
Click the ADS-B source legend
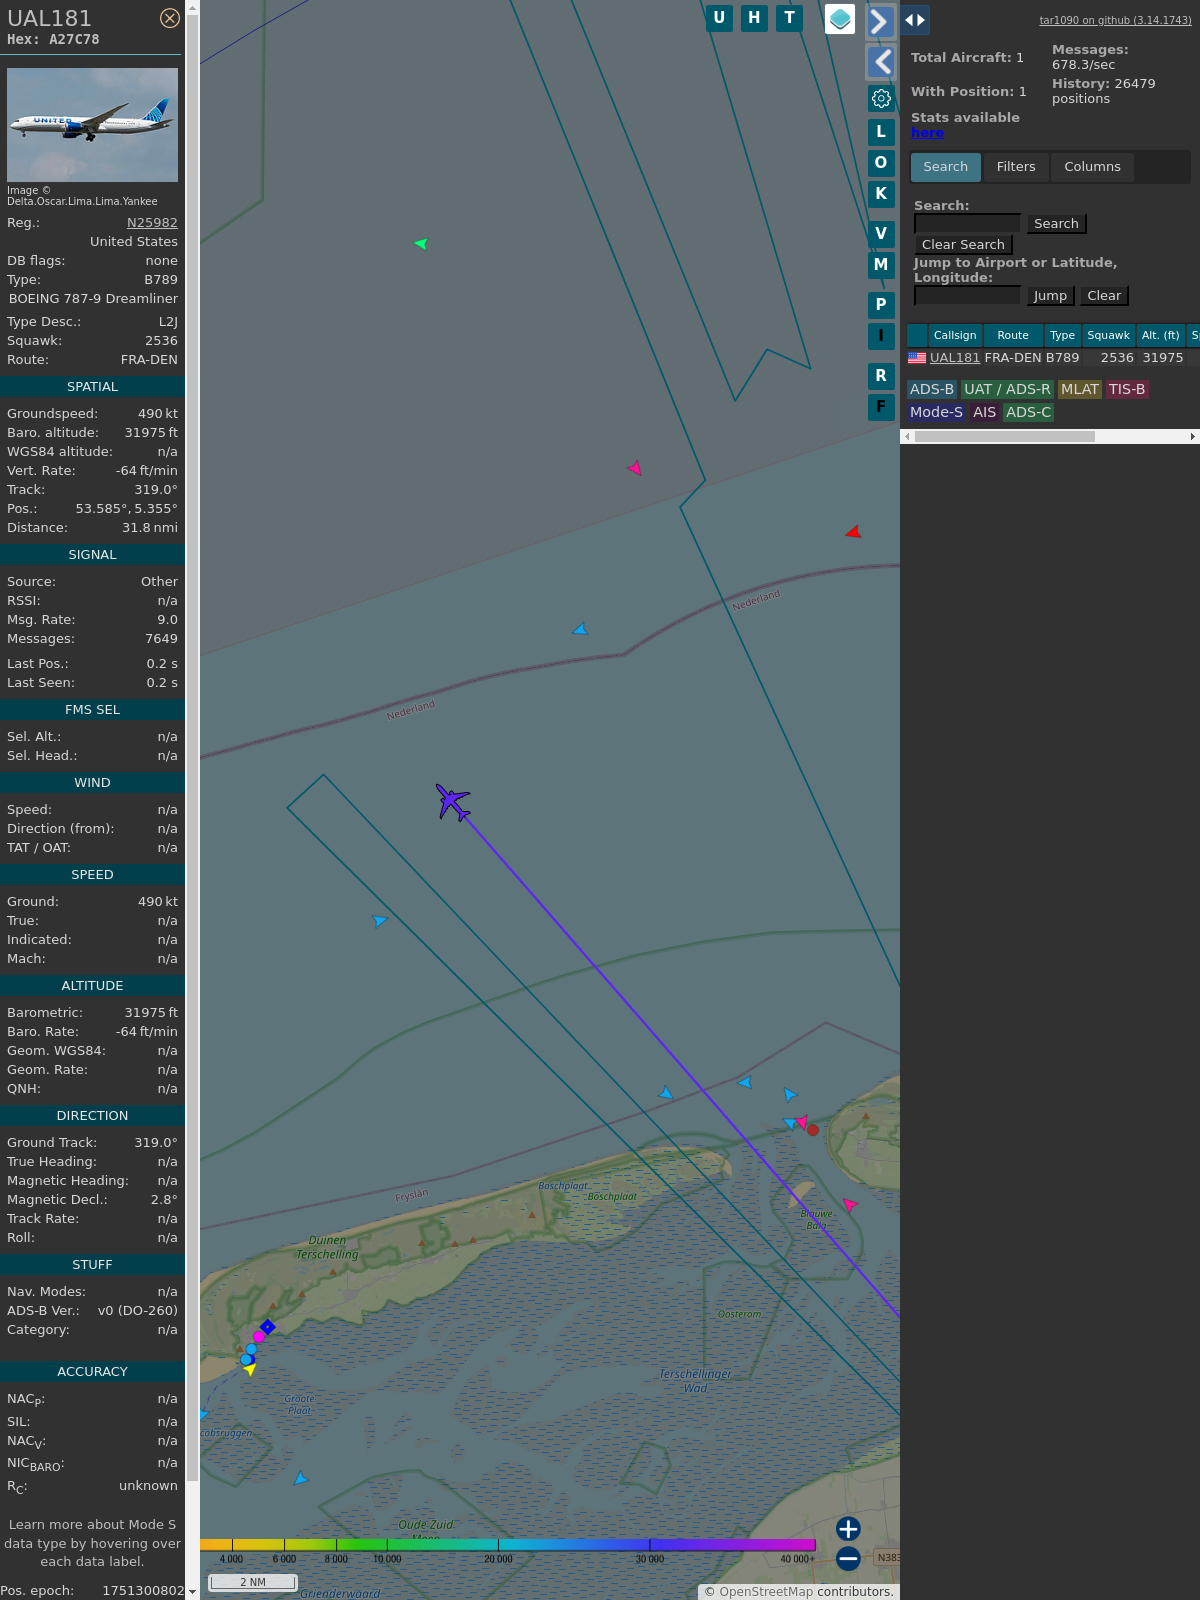932,390
